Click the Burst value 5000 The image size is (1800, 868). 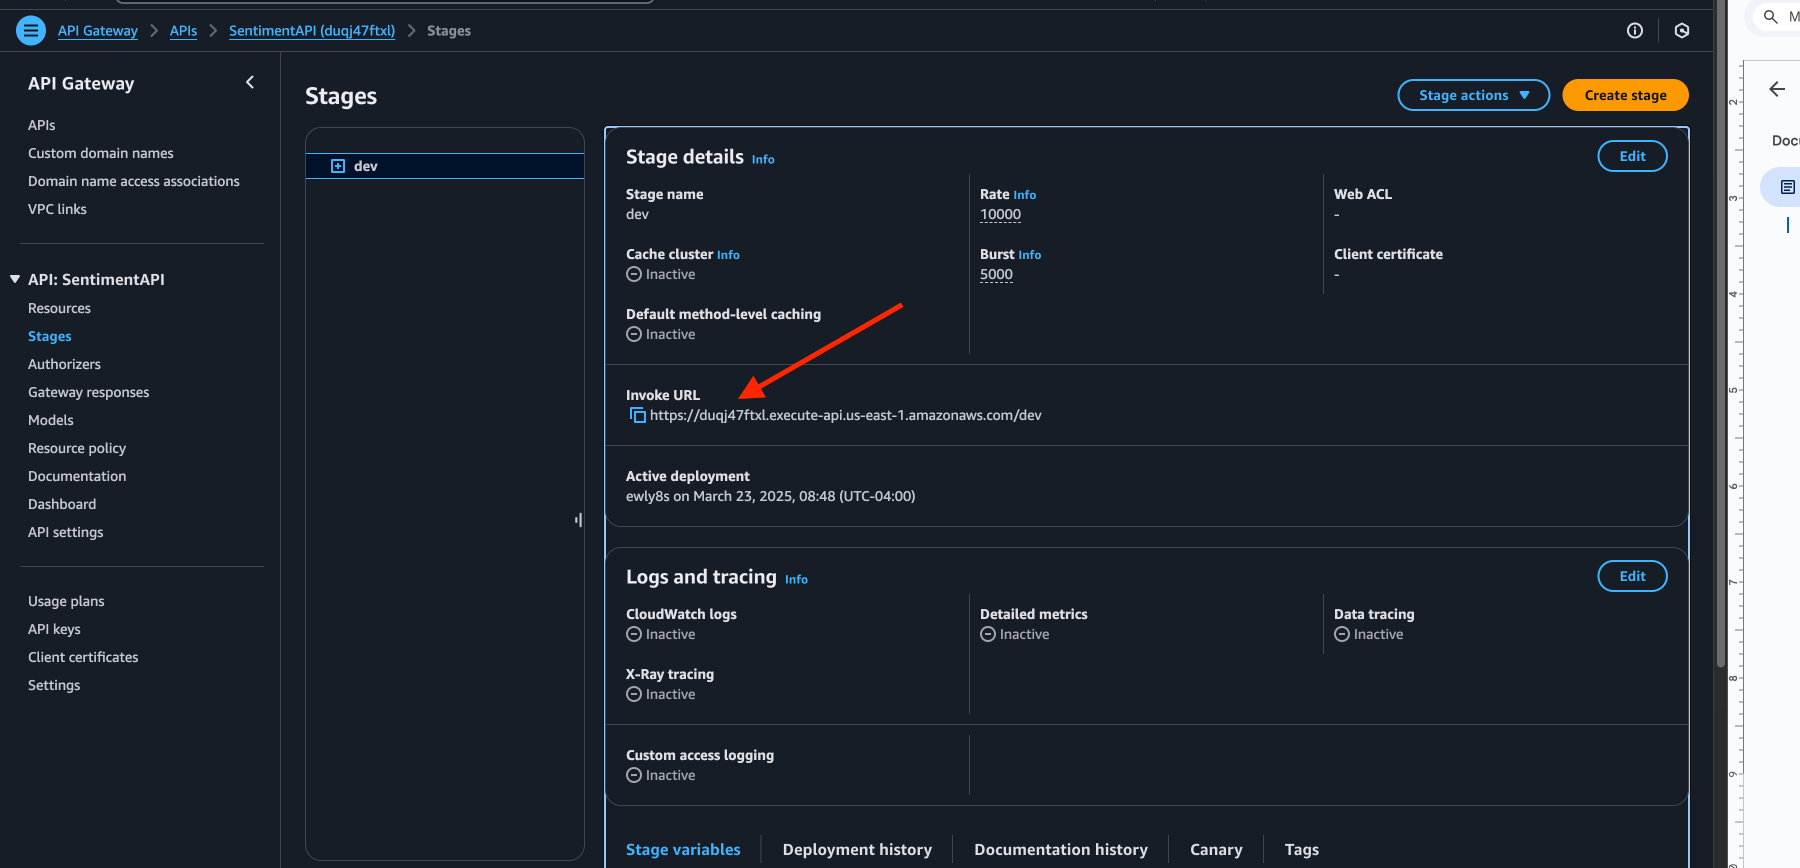[996, 274]
